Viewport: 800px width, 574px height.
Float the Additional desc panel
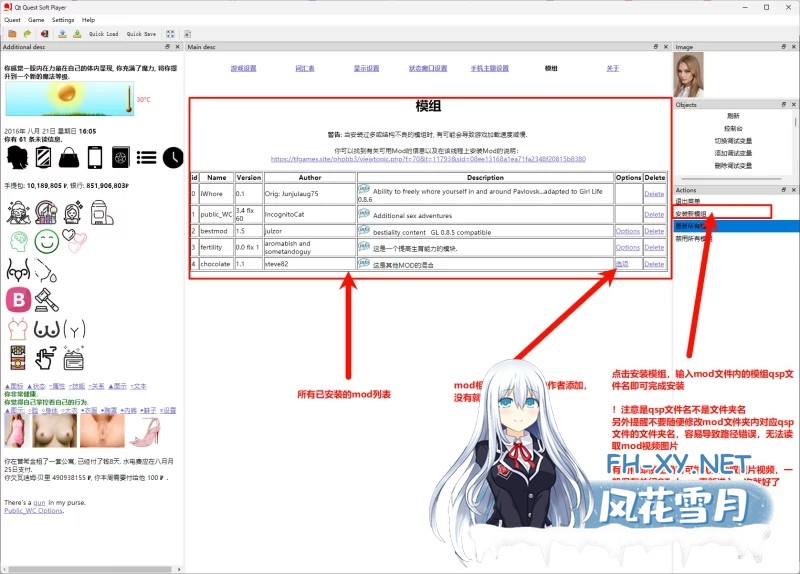168,47
